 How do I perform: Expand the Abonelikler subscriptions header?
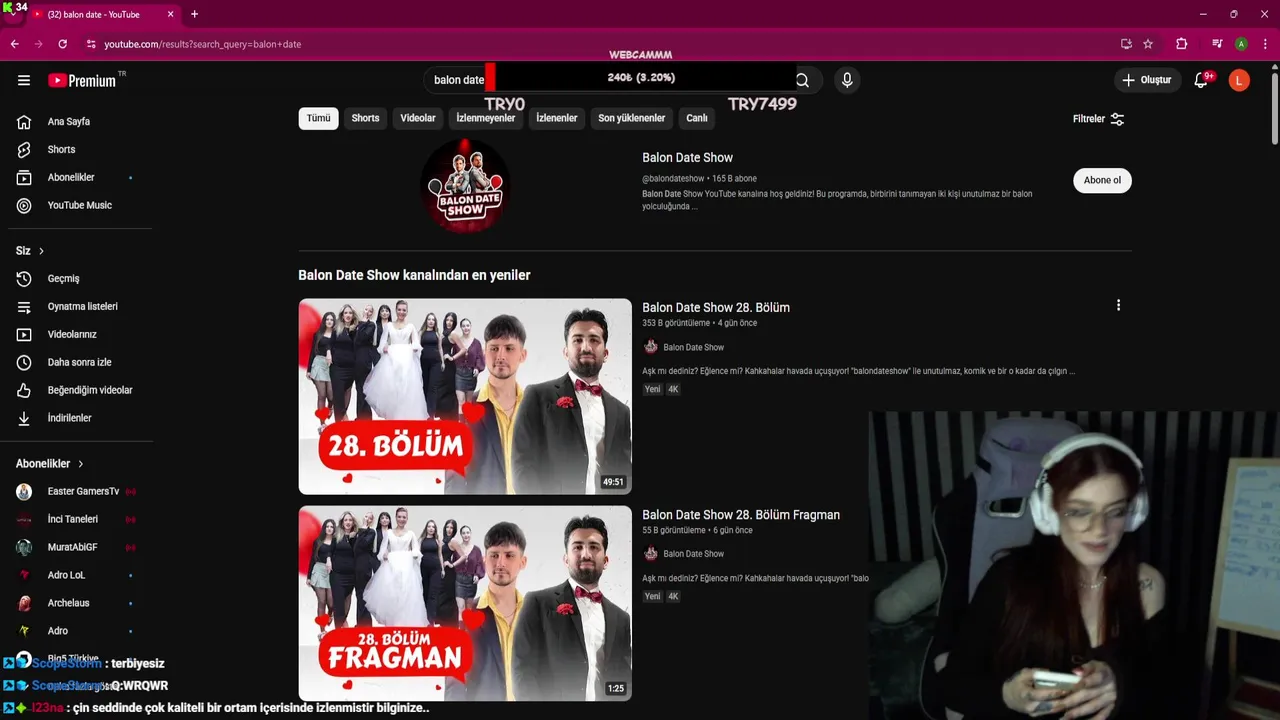pyautogui.click(x=50, y=464)
